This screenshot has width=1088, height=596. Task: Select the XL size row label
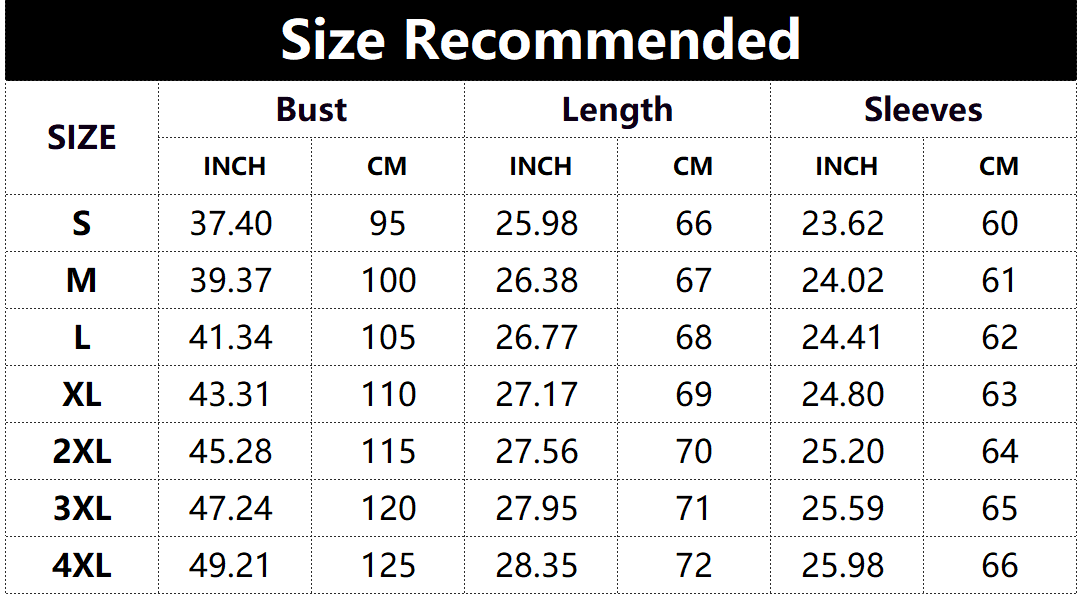pyautogui.click(x=82, y=395)
